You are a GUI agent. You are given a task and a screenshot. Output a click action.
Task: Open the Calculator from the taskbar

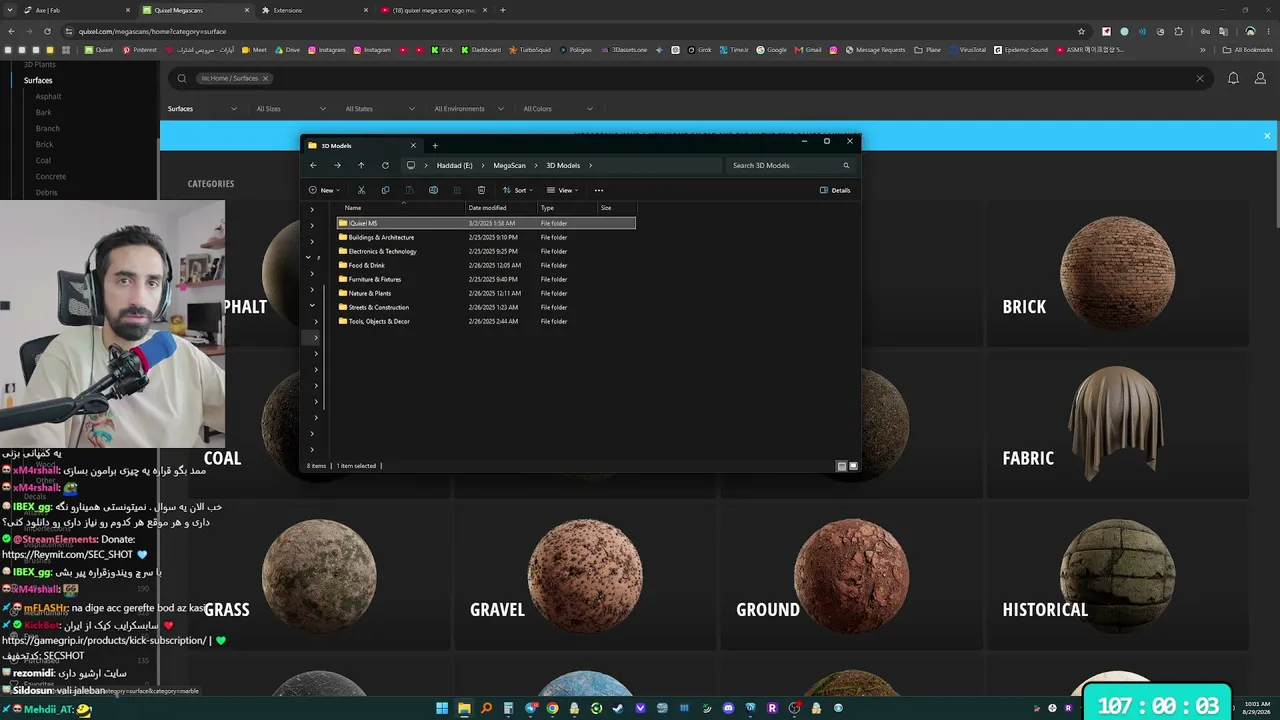[x=508, y=708]
